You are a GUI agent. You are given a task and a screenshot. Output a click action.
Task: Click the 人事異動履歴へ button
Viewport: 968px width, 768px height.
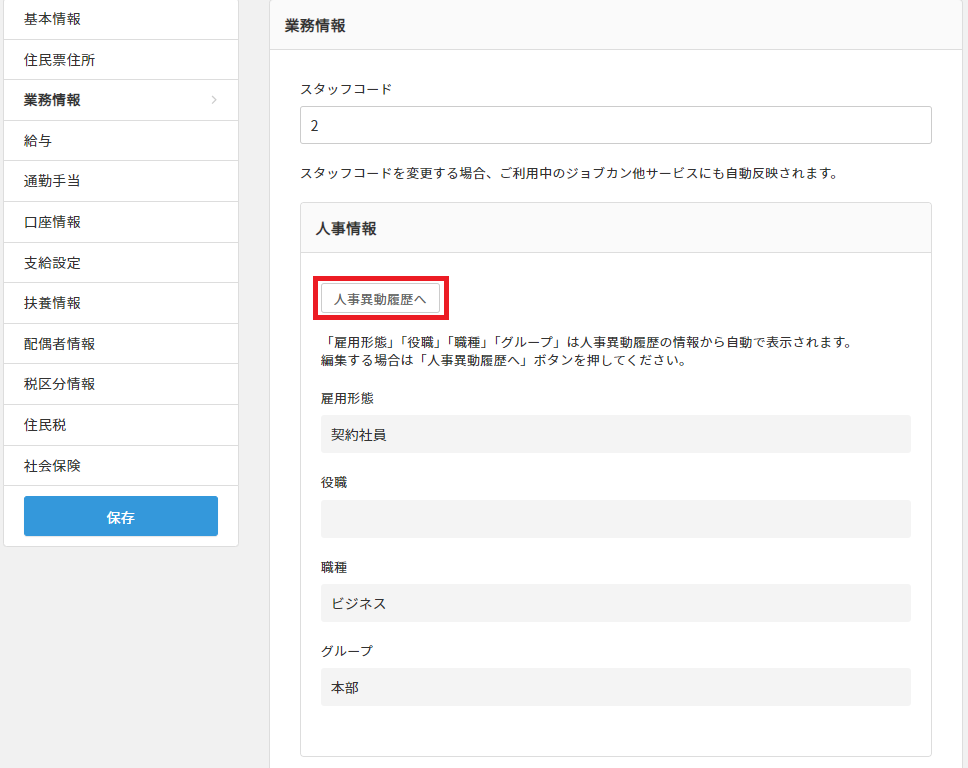(380, 298)
